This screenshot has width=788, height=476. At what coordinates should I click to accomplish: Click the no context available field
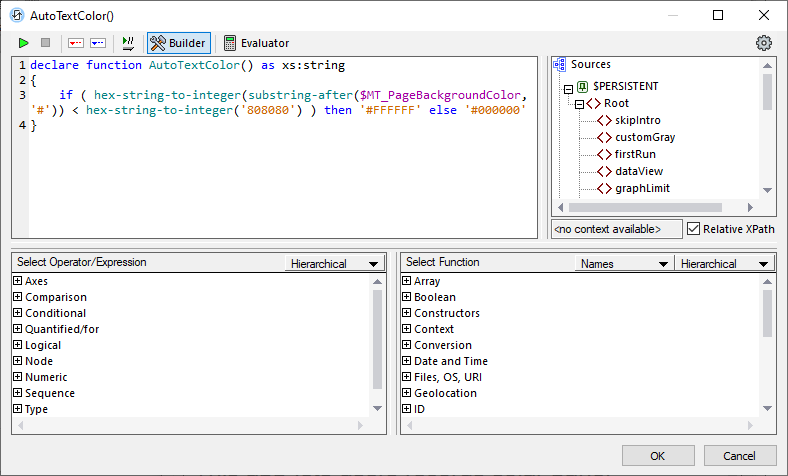(616, 229)
